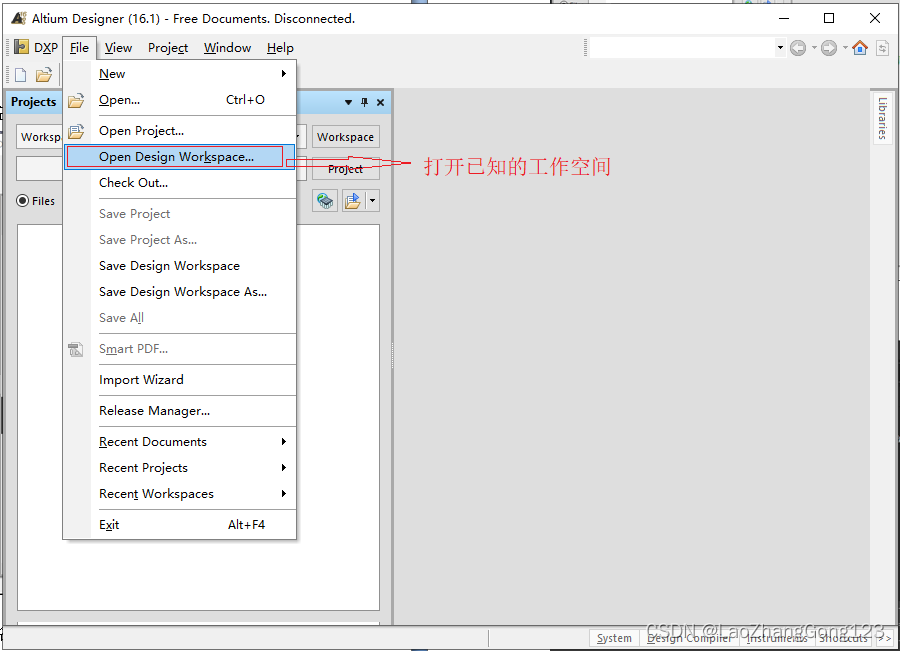Click the Smart PDF menu icon
The height and width of the screenshot is (651, 900).
[76, 349]
